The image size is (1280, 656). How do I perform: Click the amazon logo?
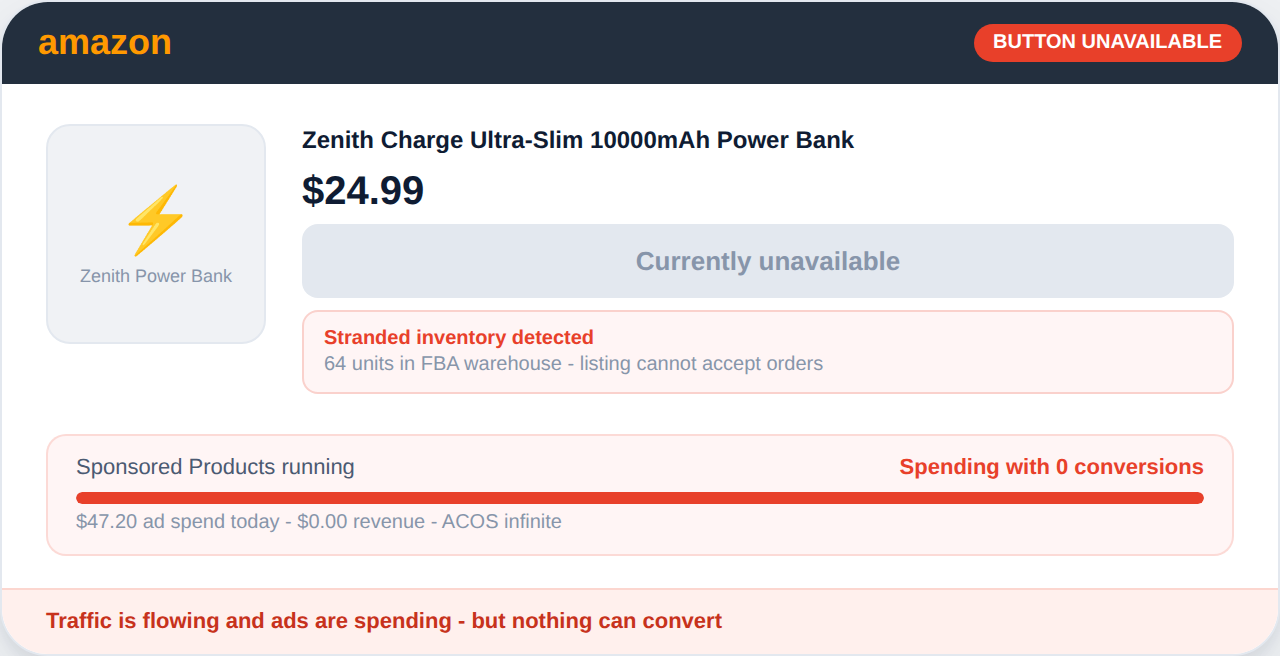coord(105,43)
